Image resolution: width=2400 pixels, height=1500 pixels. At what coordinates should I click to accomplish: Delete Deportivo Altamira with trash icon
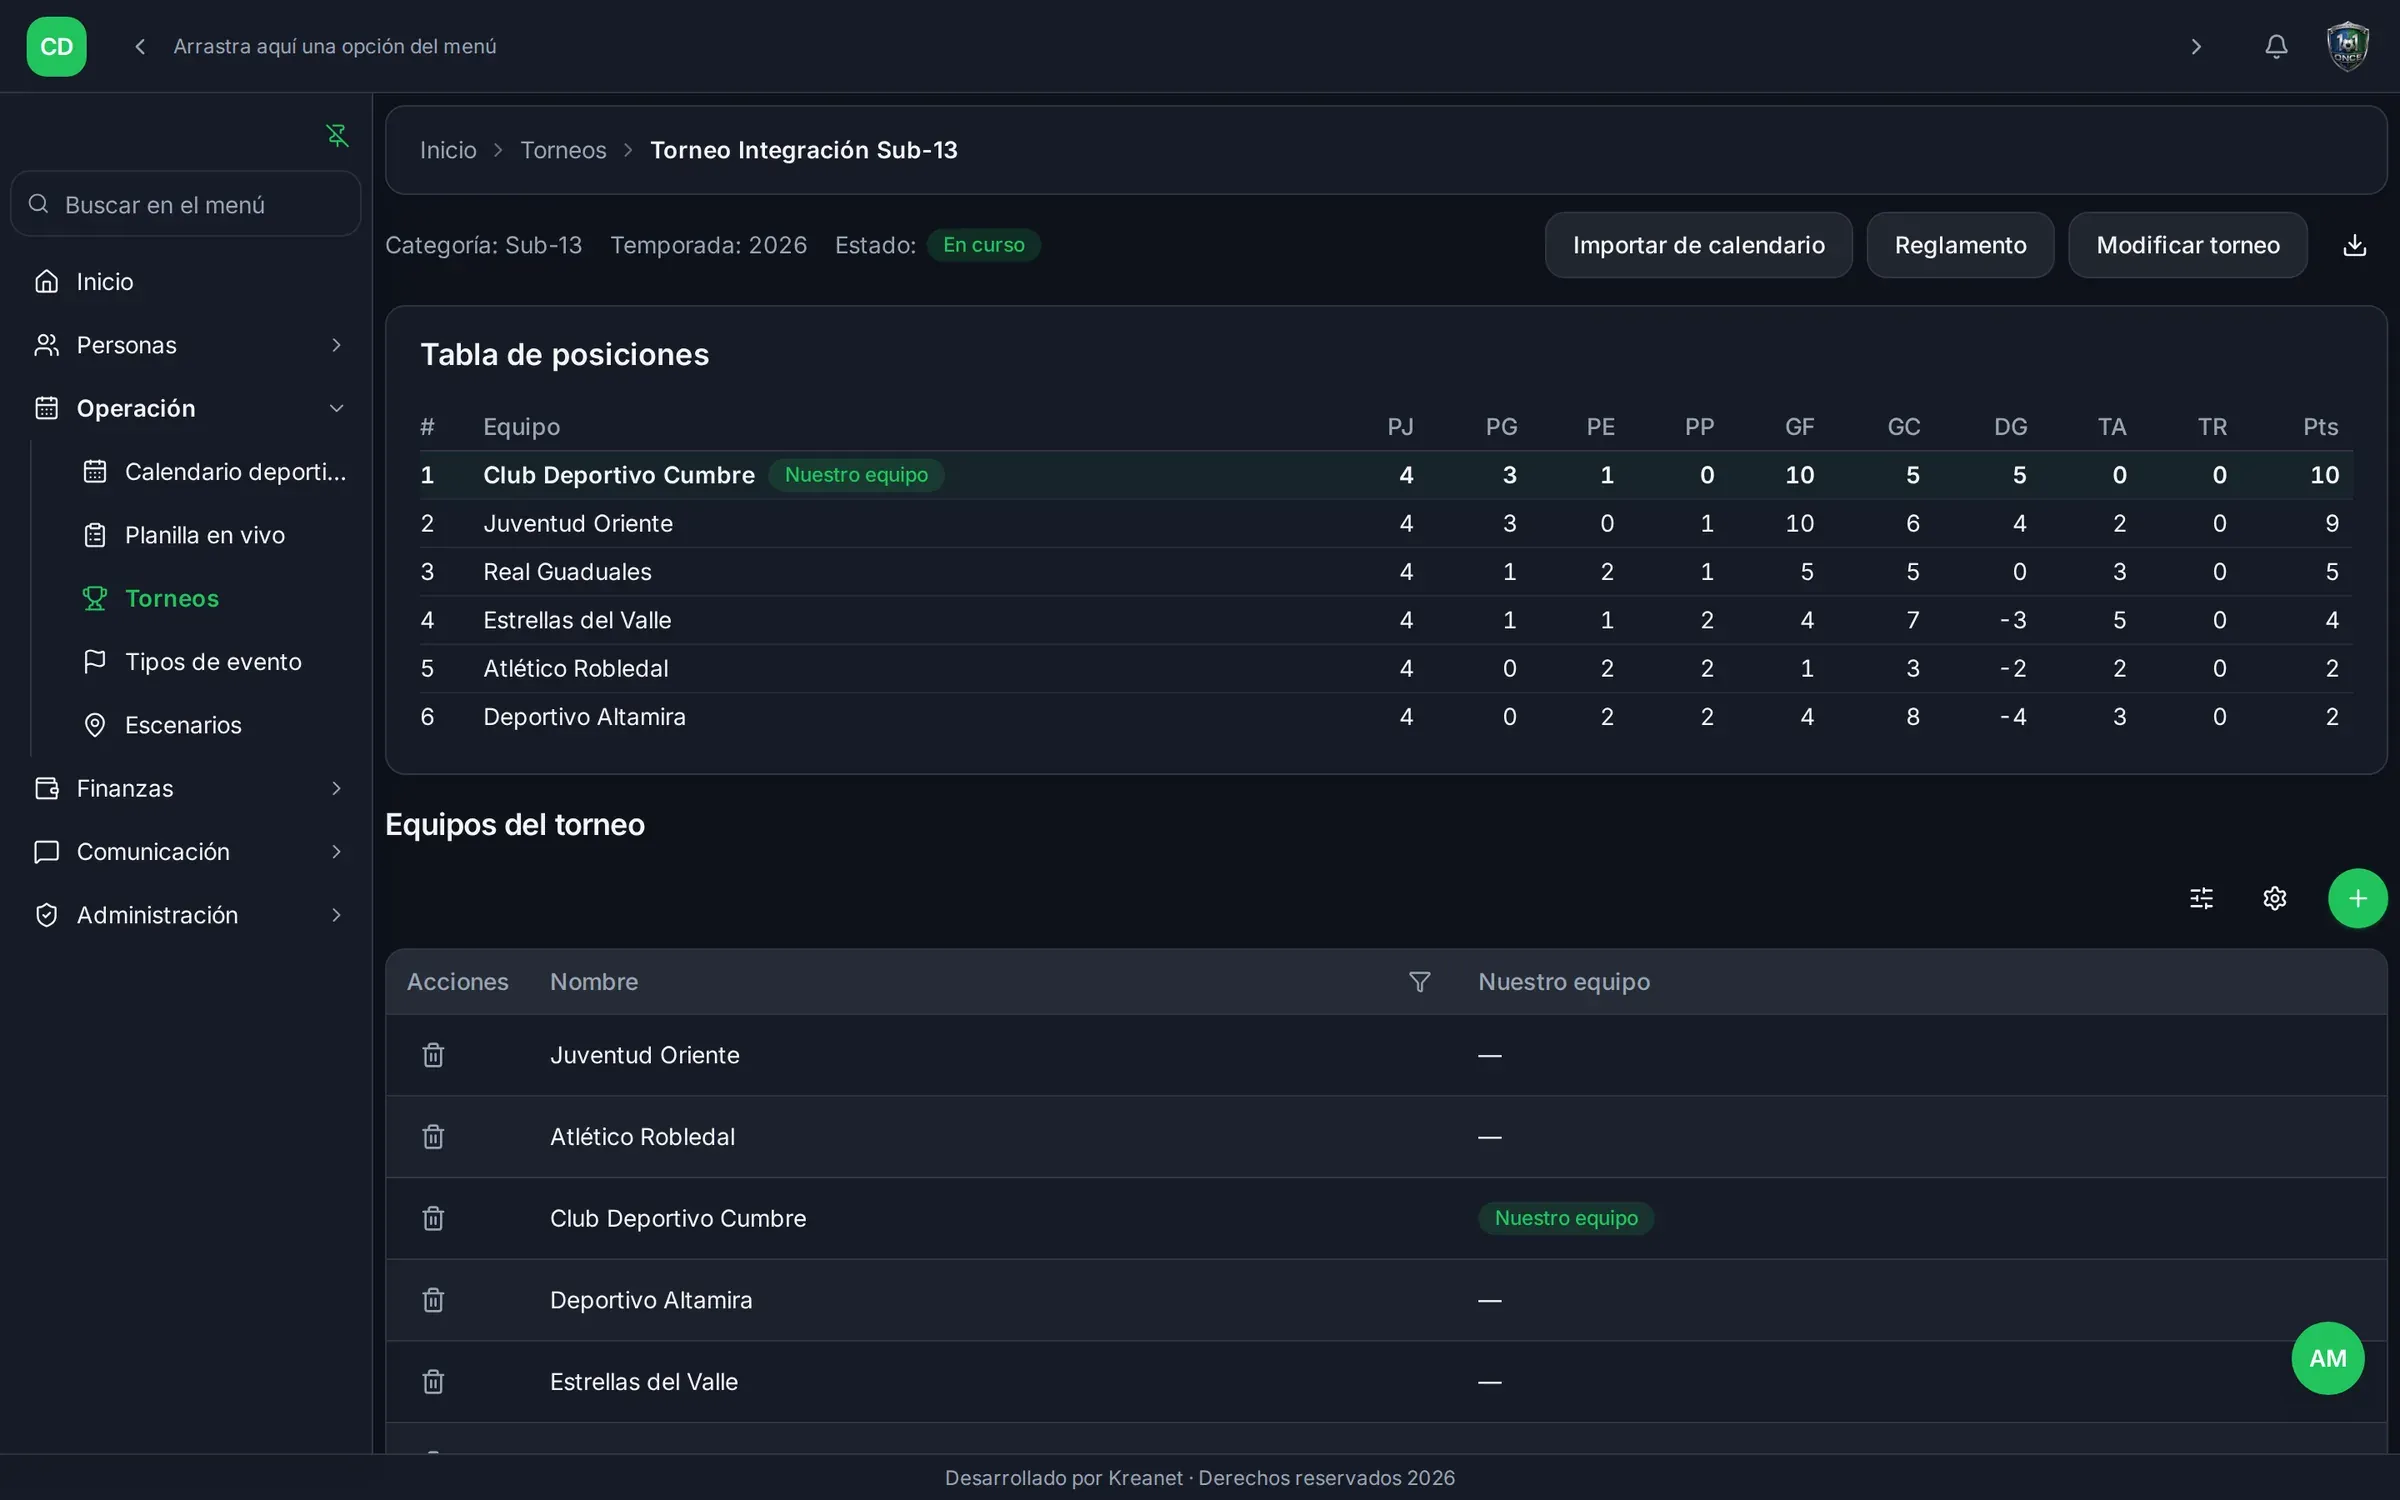[x=433, y=1300]
